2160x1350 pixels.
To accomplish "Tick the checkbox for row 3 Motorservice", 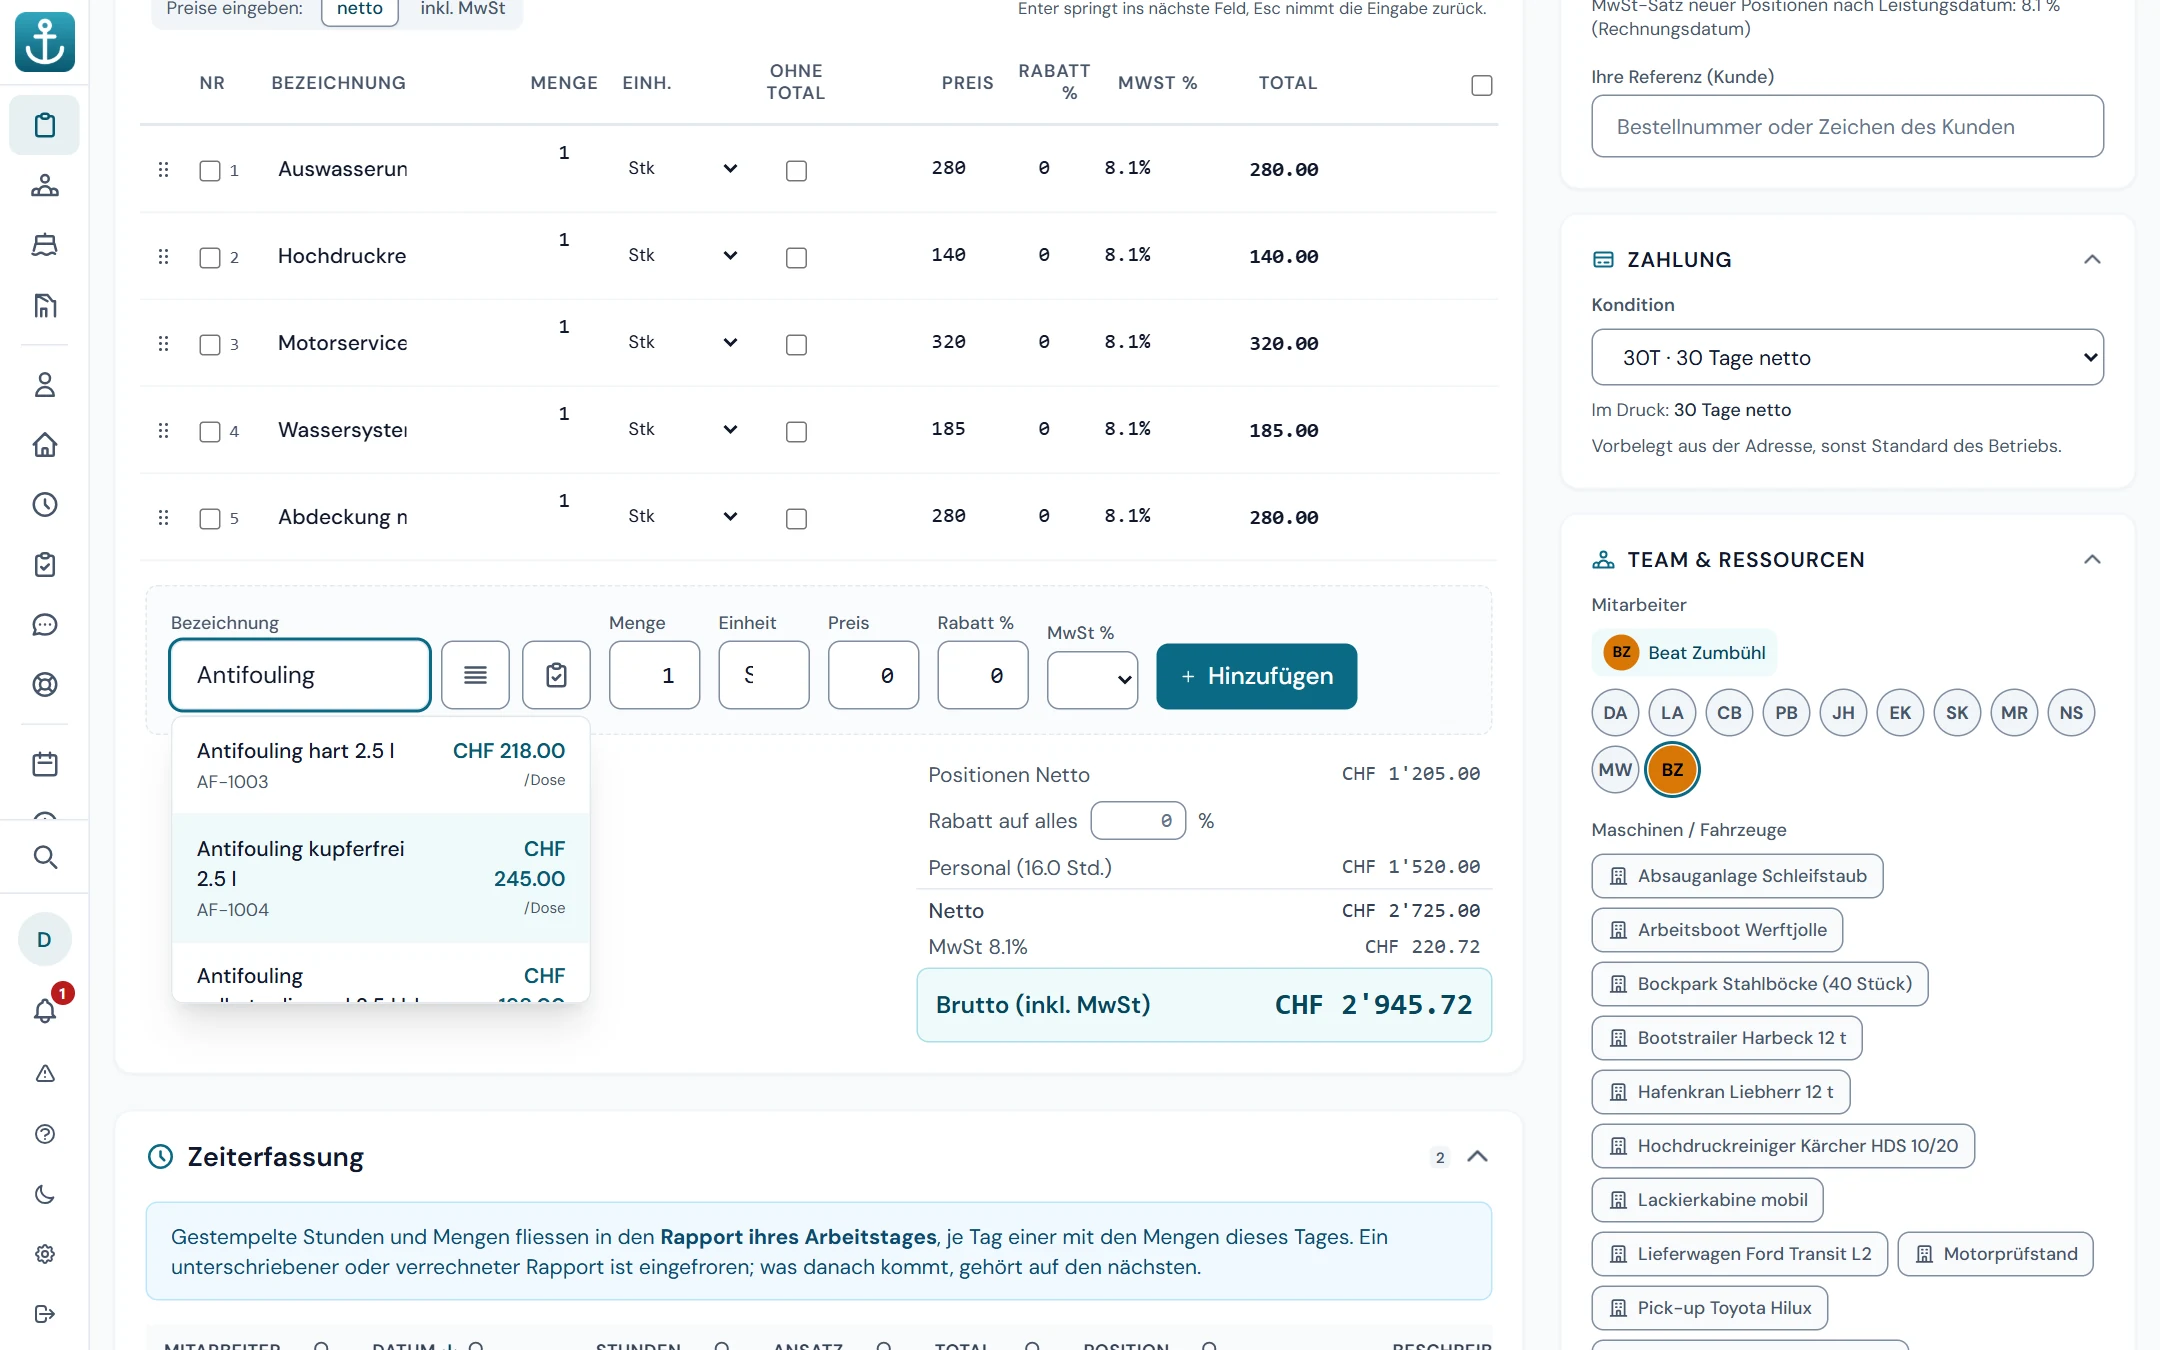I will pyautogui.click(x=210, y=345).
